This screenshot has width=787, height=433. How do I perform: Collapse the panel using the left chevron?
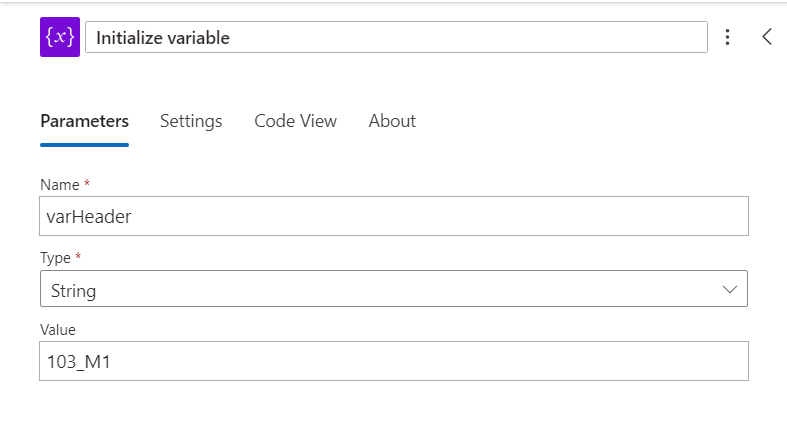(767, 37)
